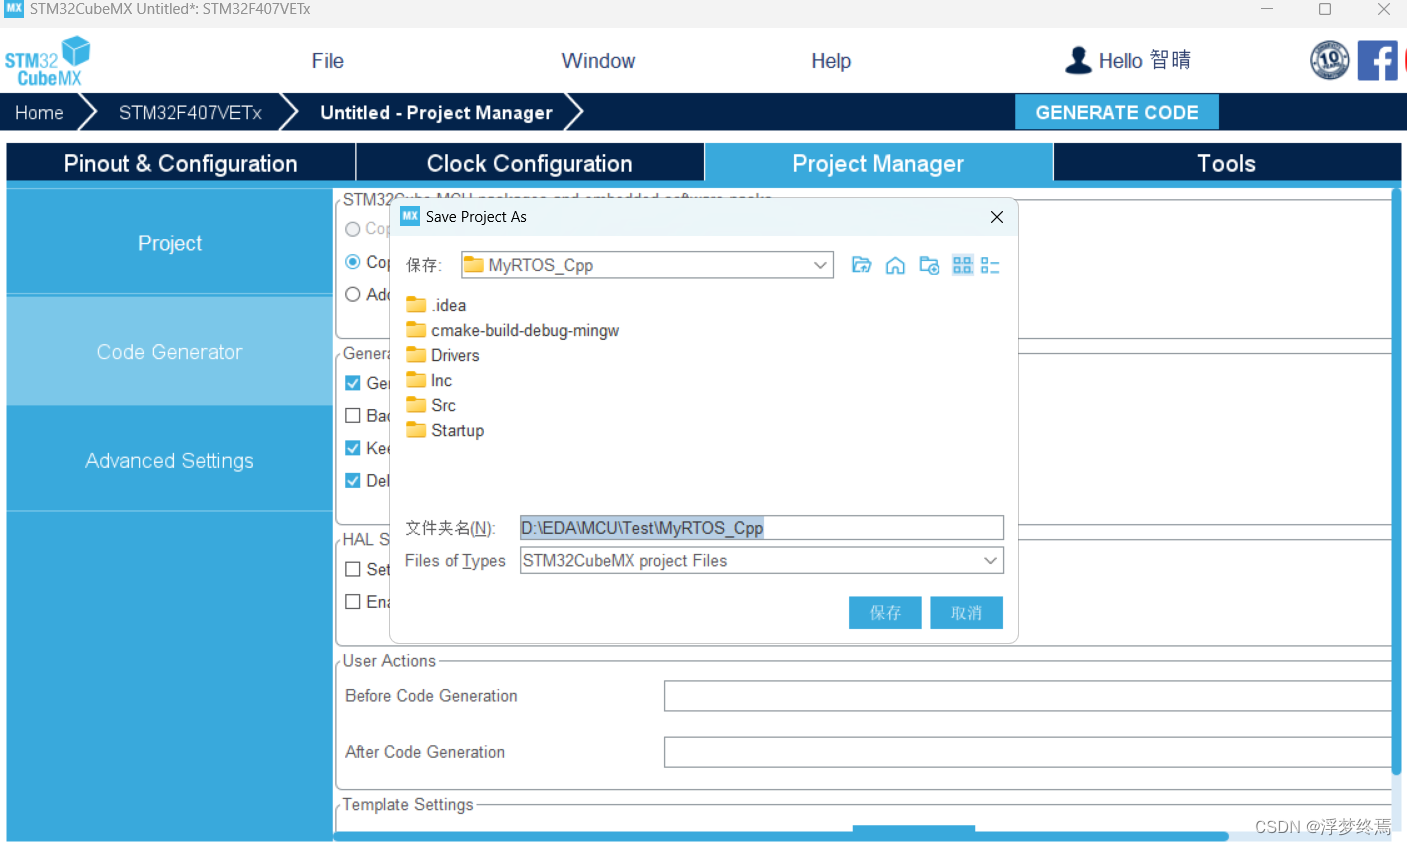This screenshot has width=1407, height=845.
Task: Go to STM32F407VETx breadcrumb
Action: (x=190, y=113)
